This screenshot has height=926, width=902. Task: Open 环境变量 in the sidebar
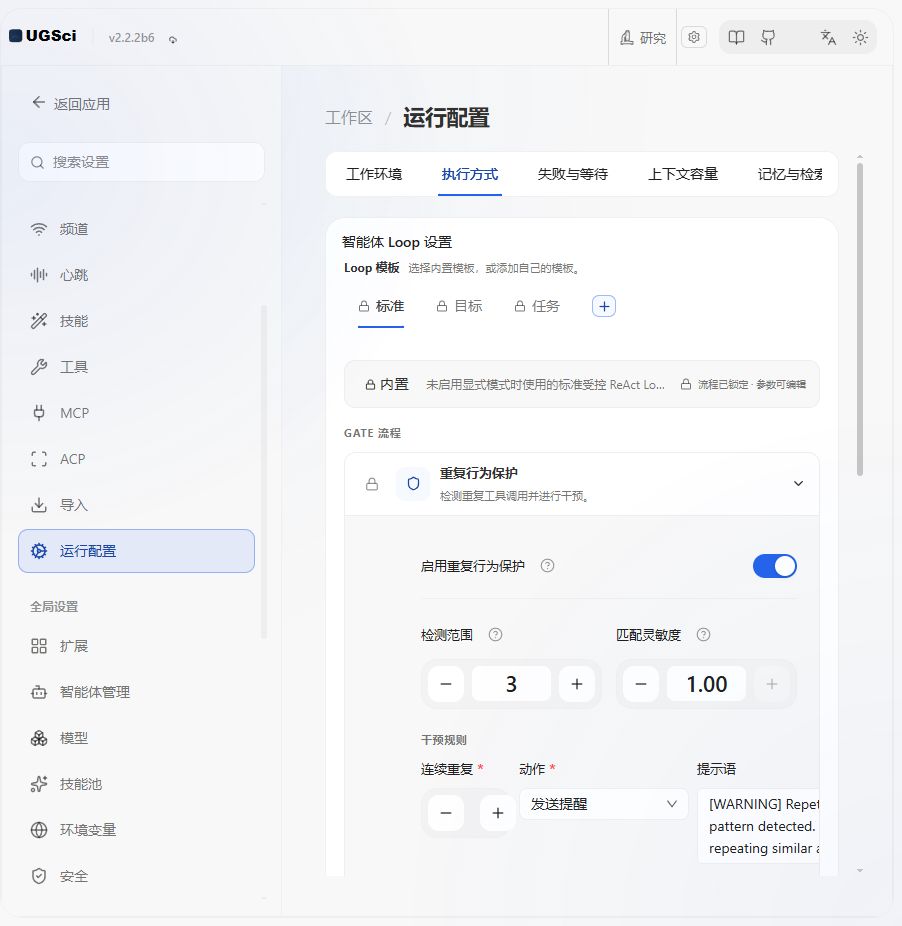[x=137, y=830]
